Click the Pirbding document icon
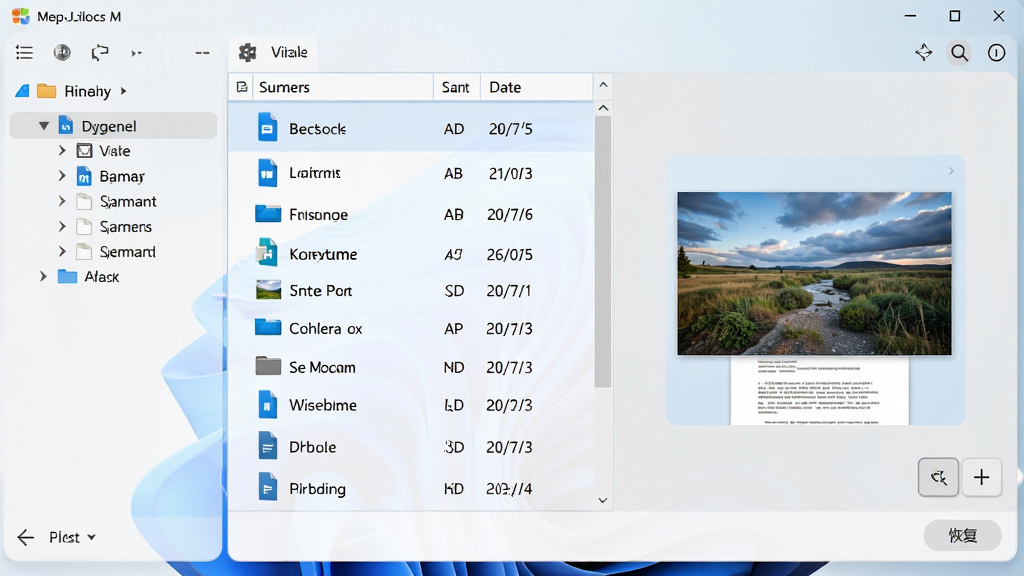Image resolution: width=1024 pixels, height=576 pixels. pyautogui.click(x=267, y=488)
